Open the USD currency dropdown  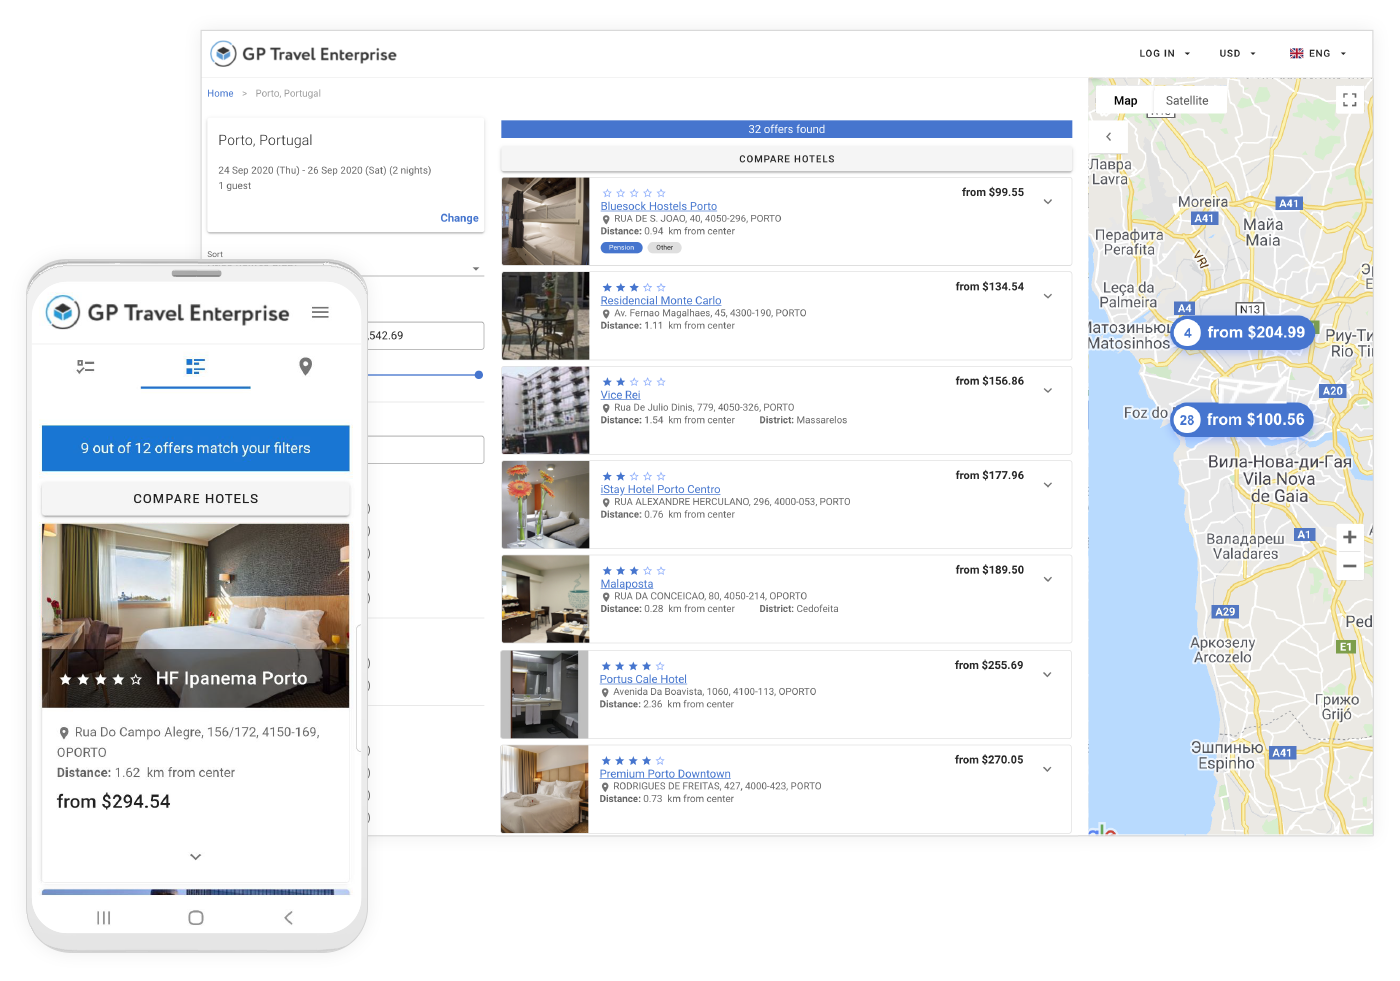tap(1237, 54)
